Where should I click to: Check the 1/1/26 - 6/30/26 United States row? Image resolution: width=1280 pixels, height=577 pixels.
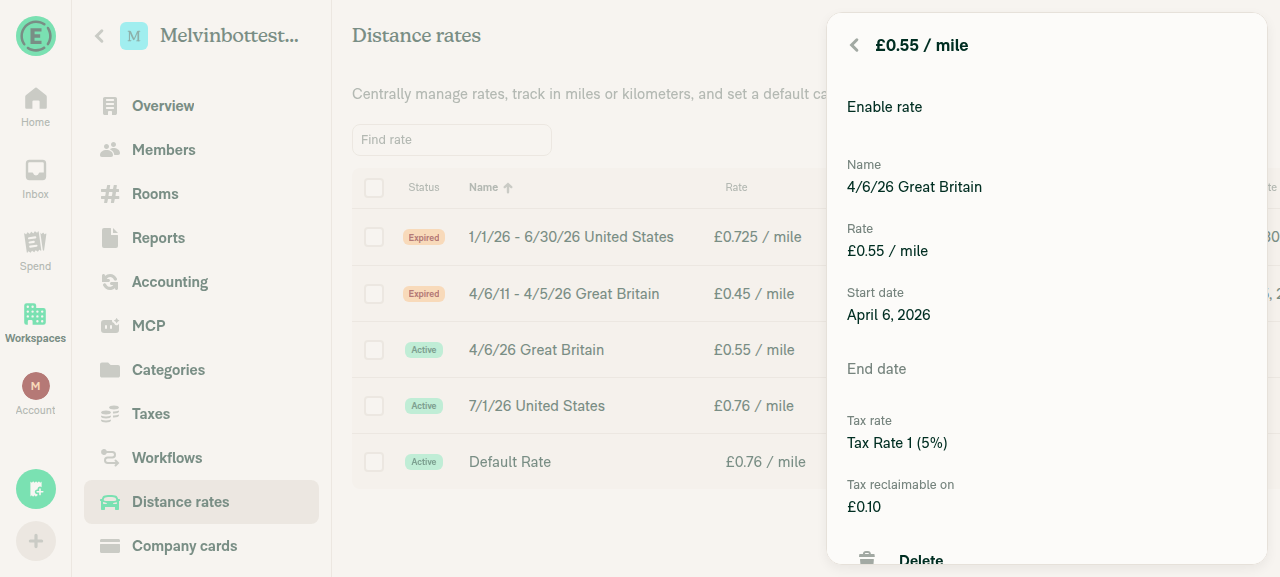[x=374, y=237]
